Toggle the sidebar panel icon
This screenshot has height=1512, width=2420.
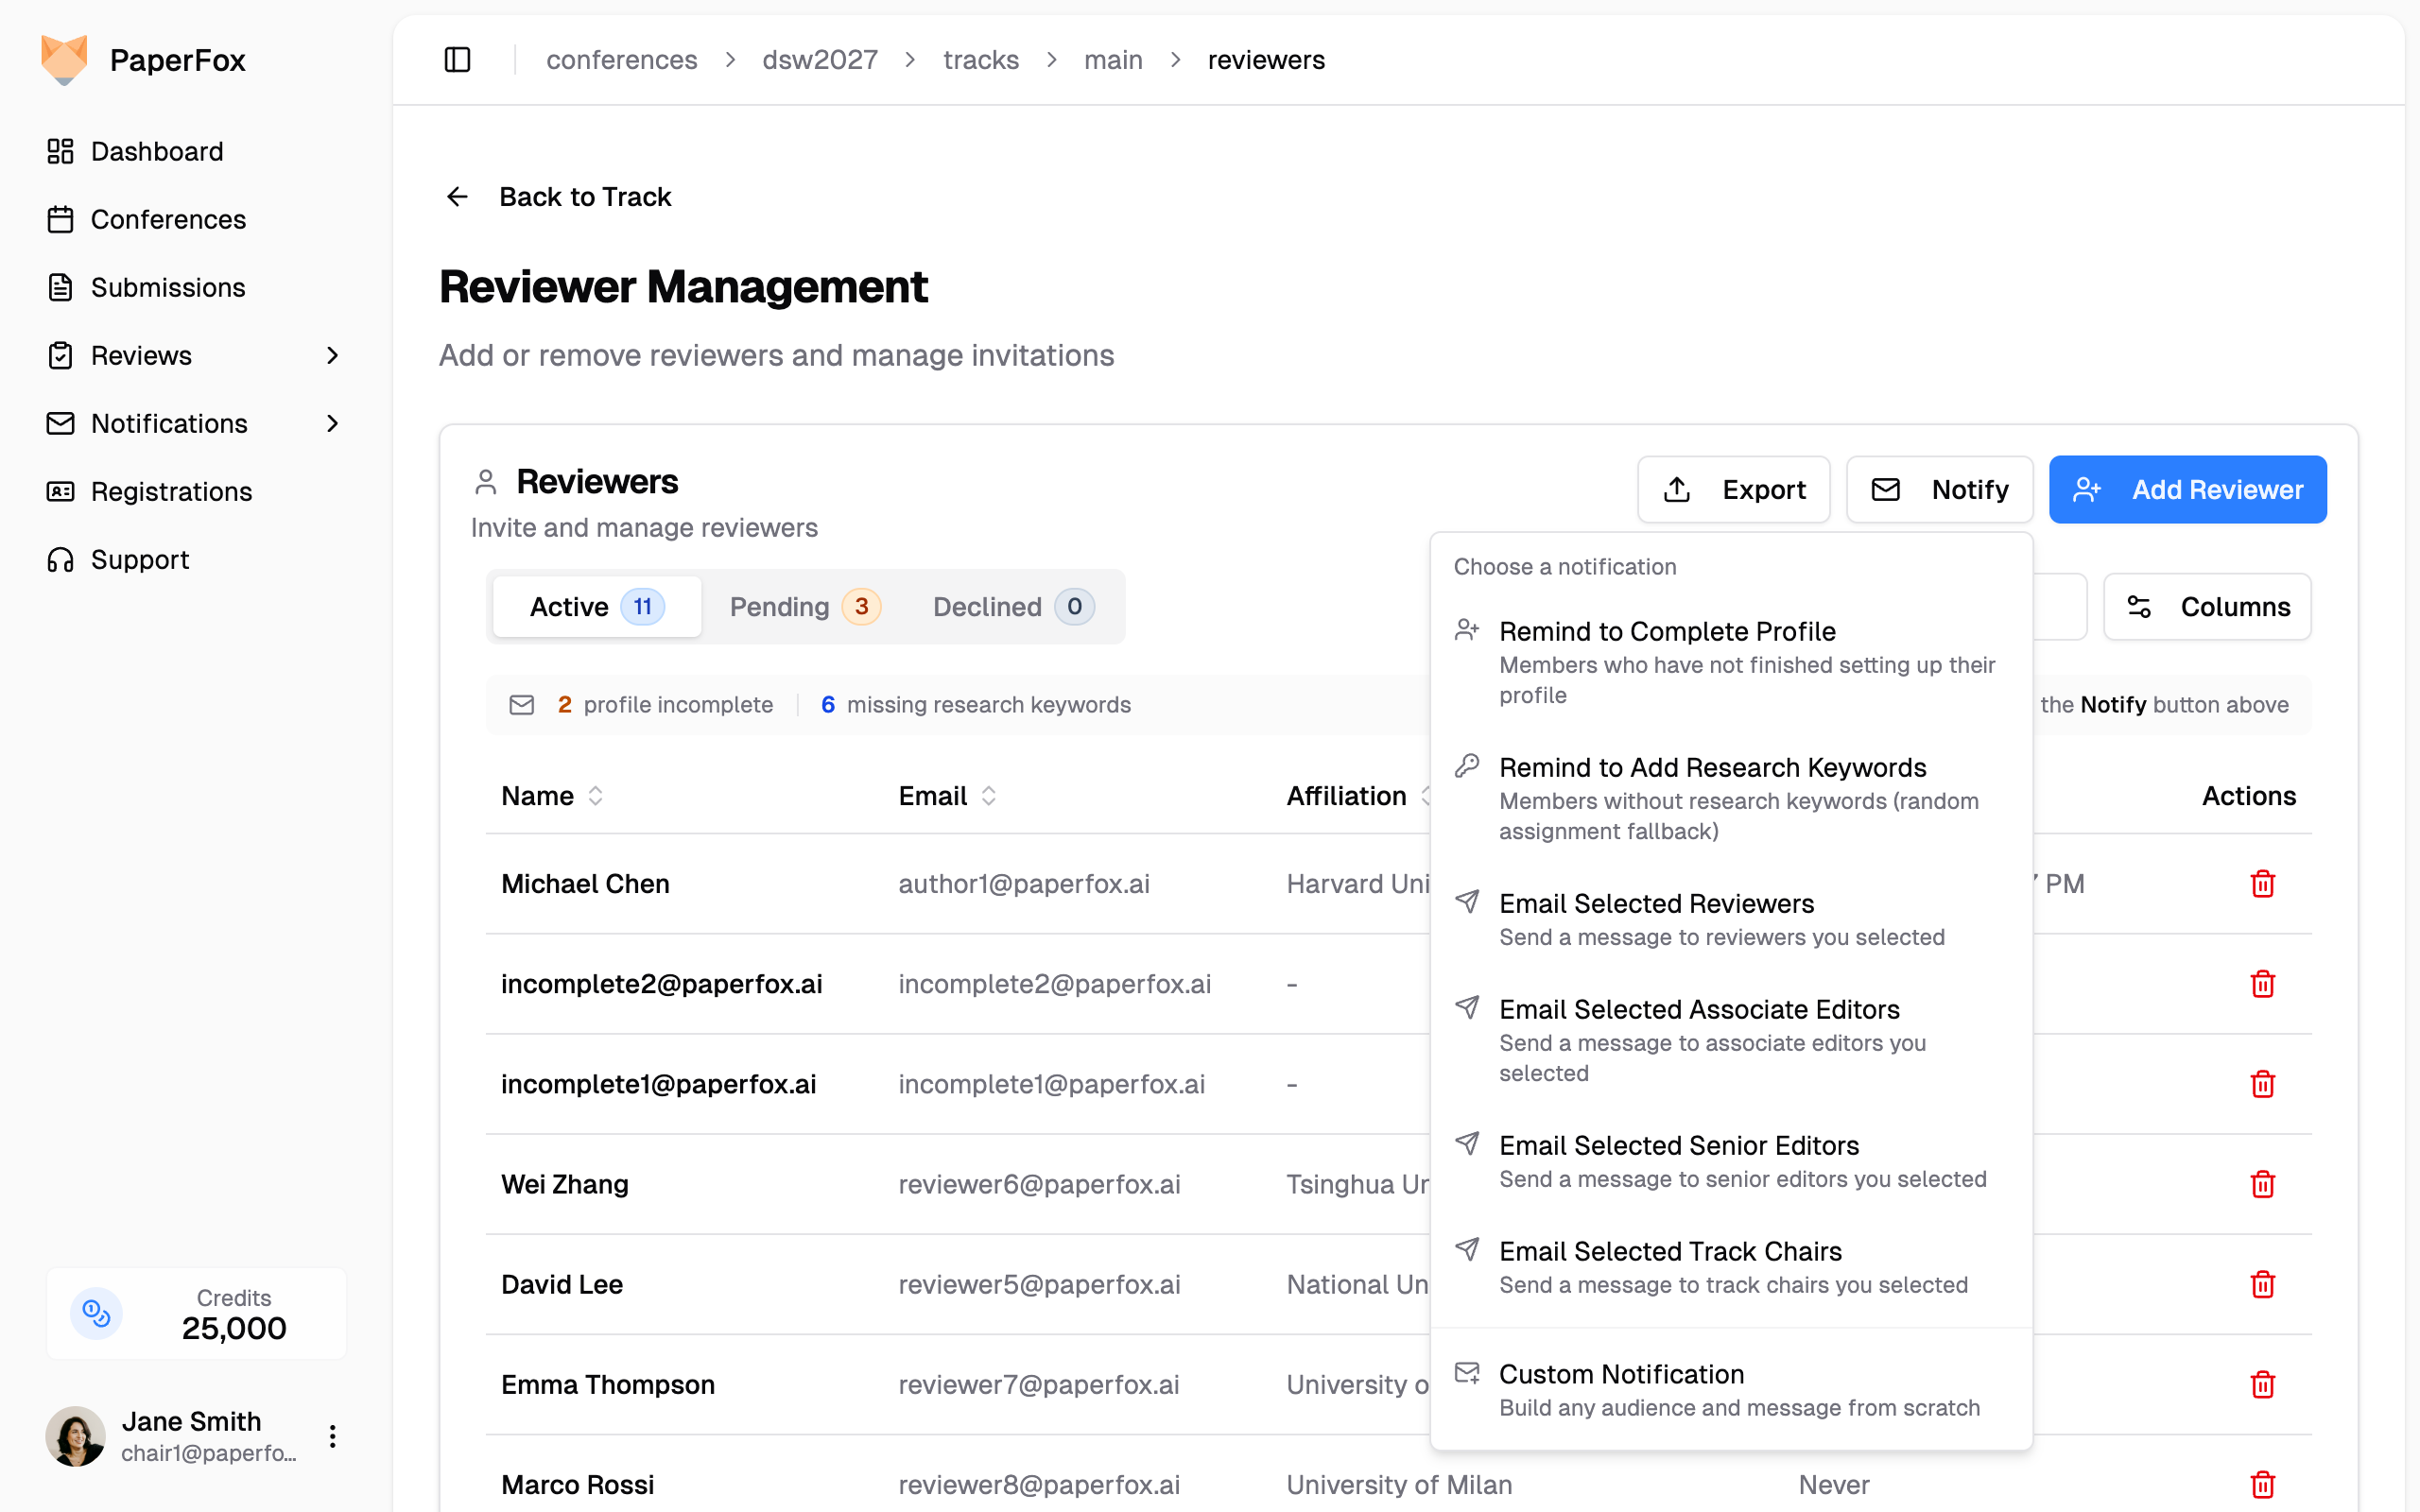(457, 60)
